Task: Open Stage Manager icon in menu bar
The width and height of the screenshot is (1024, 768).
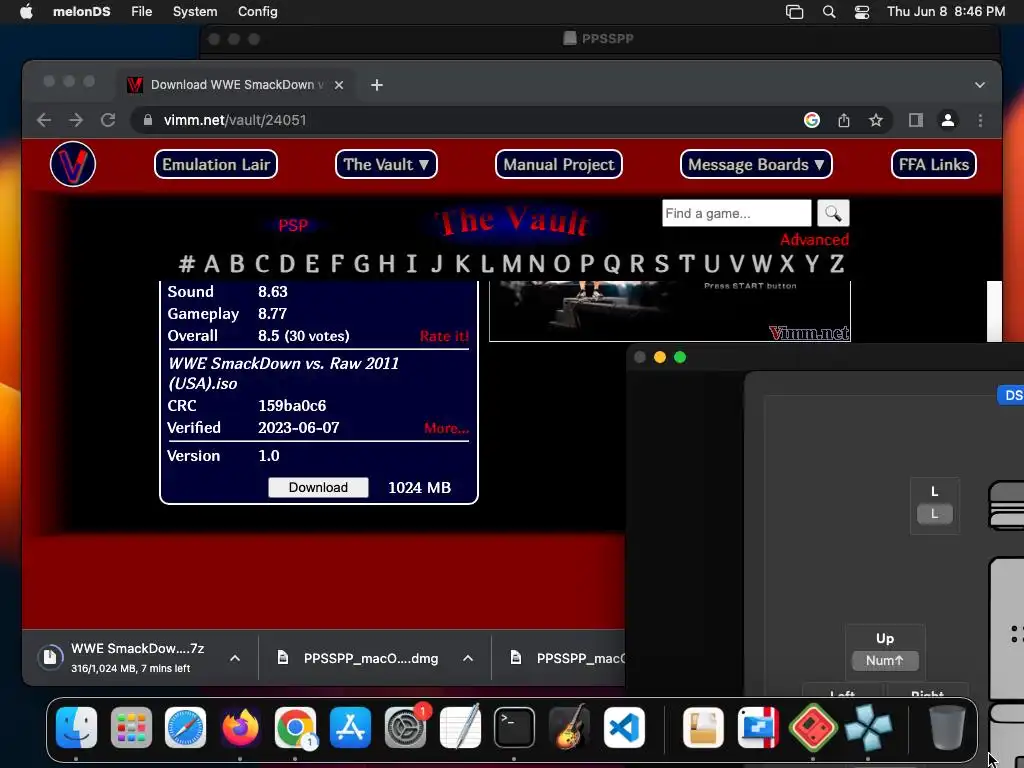Action: (794, 12)
